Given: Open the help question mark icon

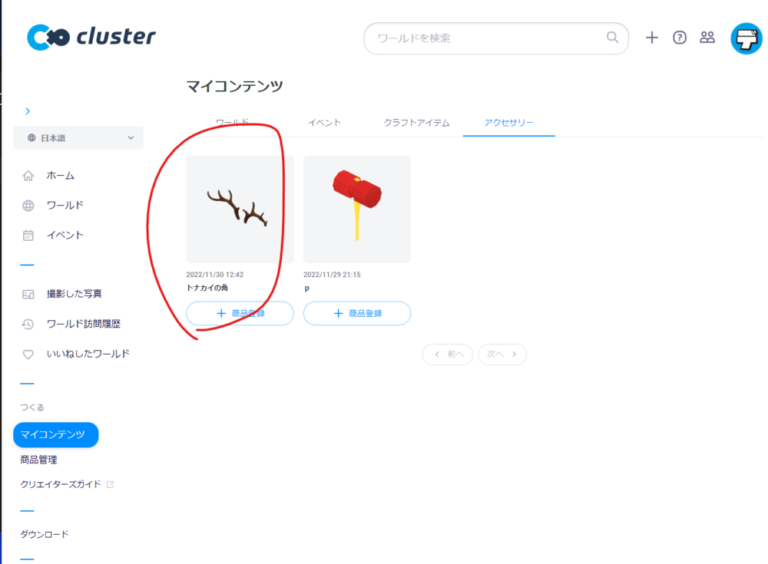Looking at the screenshot, I should 679,38.
